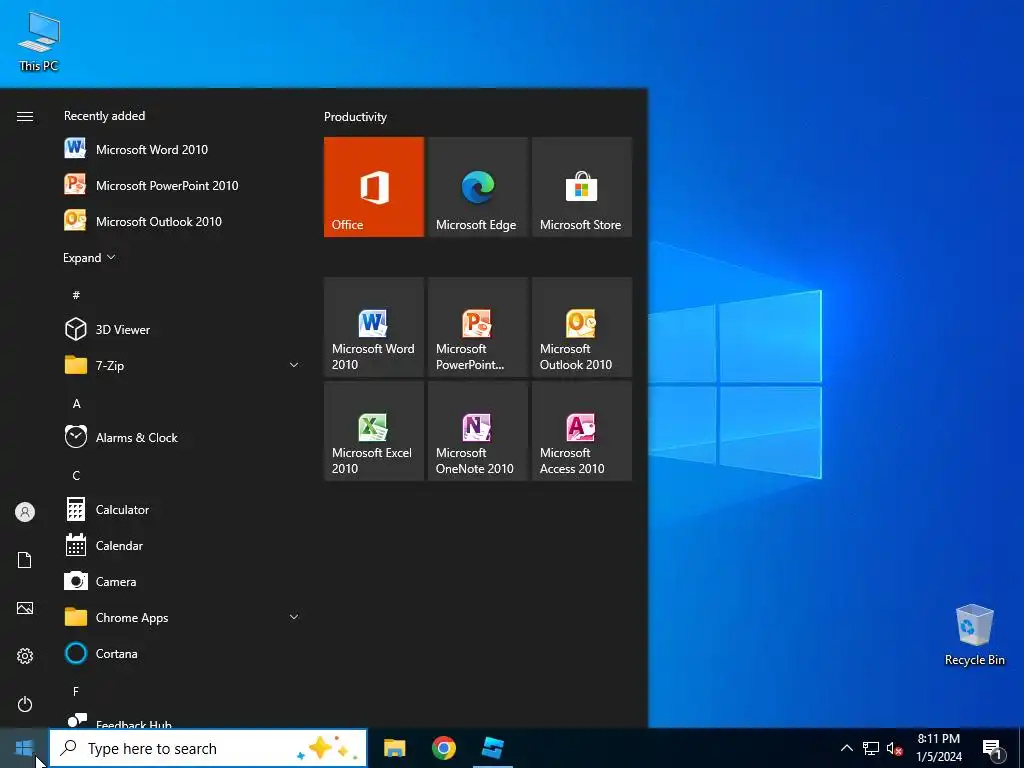Viewport: 1024px width, 768px height.
Task: Expand the 7-Zip folder
Action: 183,366
